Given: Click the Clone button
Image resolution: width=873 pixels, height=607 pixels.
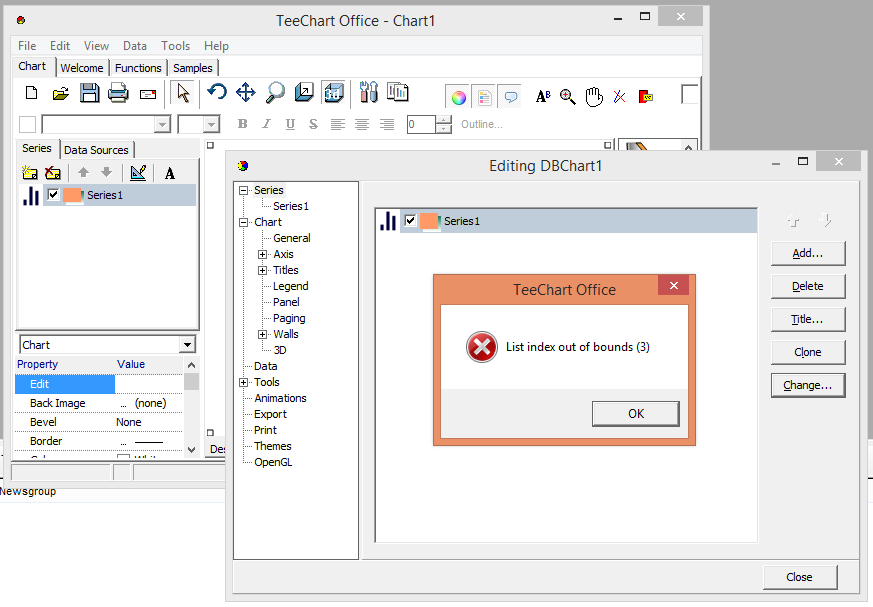Looking at the screenshot, I should (808, 352).
